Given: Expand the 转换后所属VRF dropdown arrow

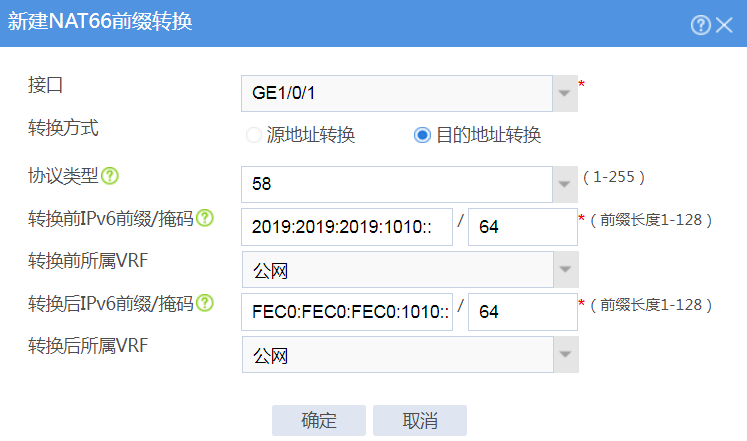Looking at the screenshot, I should coord(566,354).
